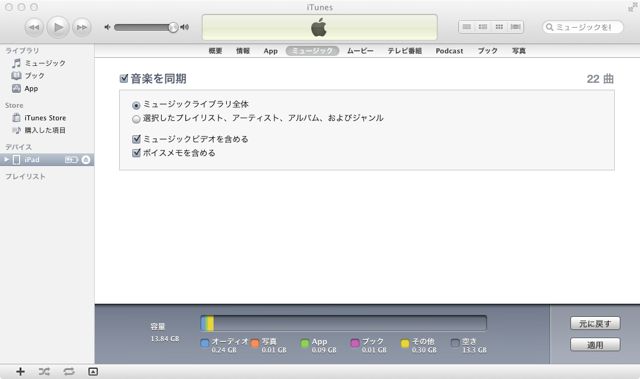
Task: Open the 情報 tab
Action: (243, 51)
